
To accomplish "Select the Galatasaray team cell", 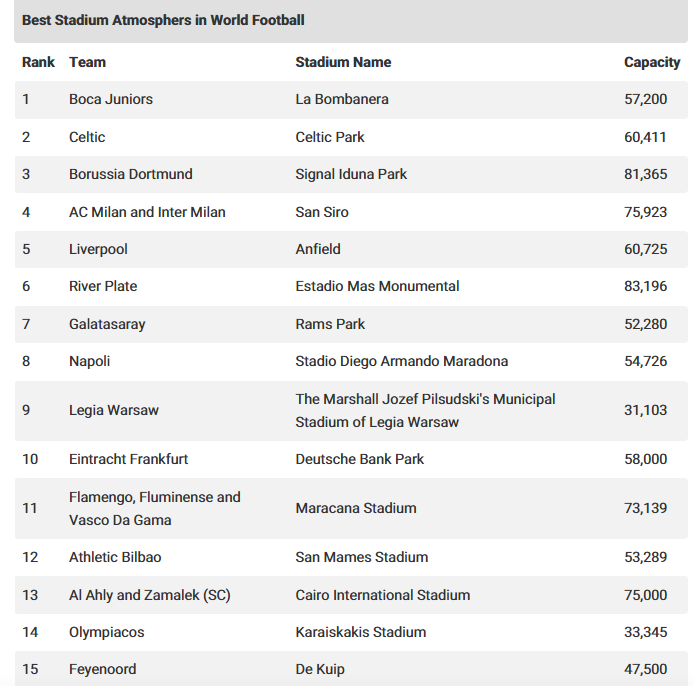I will (x=107, y=324).
